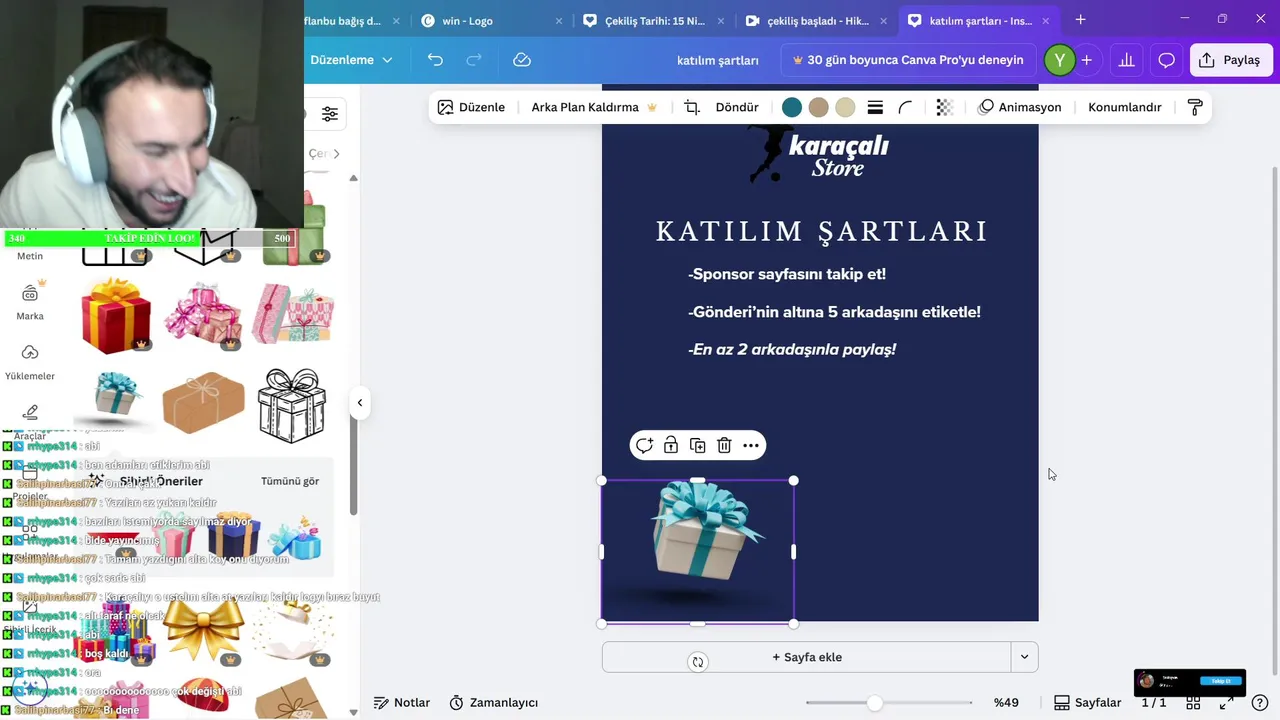Screen dimensions: 1280x720
Task: Select the Sponsor sayfasını takip et line
Action: [787, 274]
